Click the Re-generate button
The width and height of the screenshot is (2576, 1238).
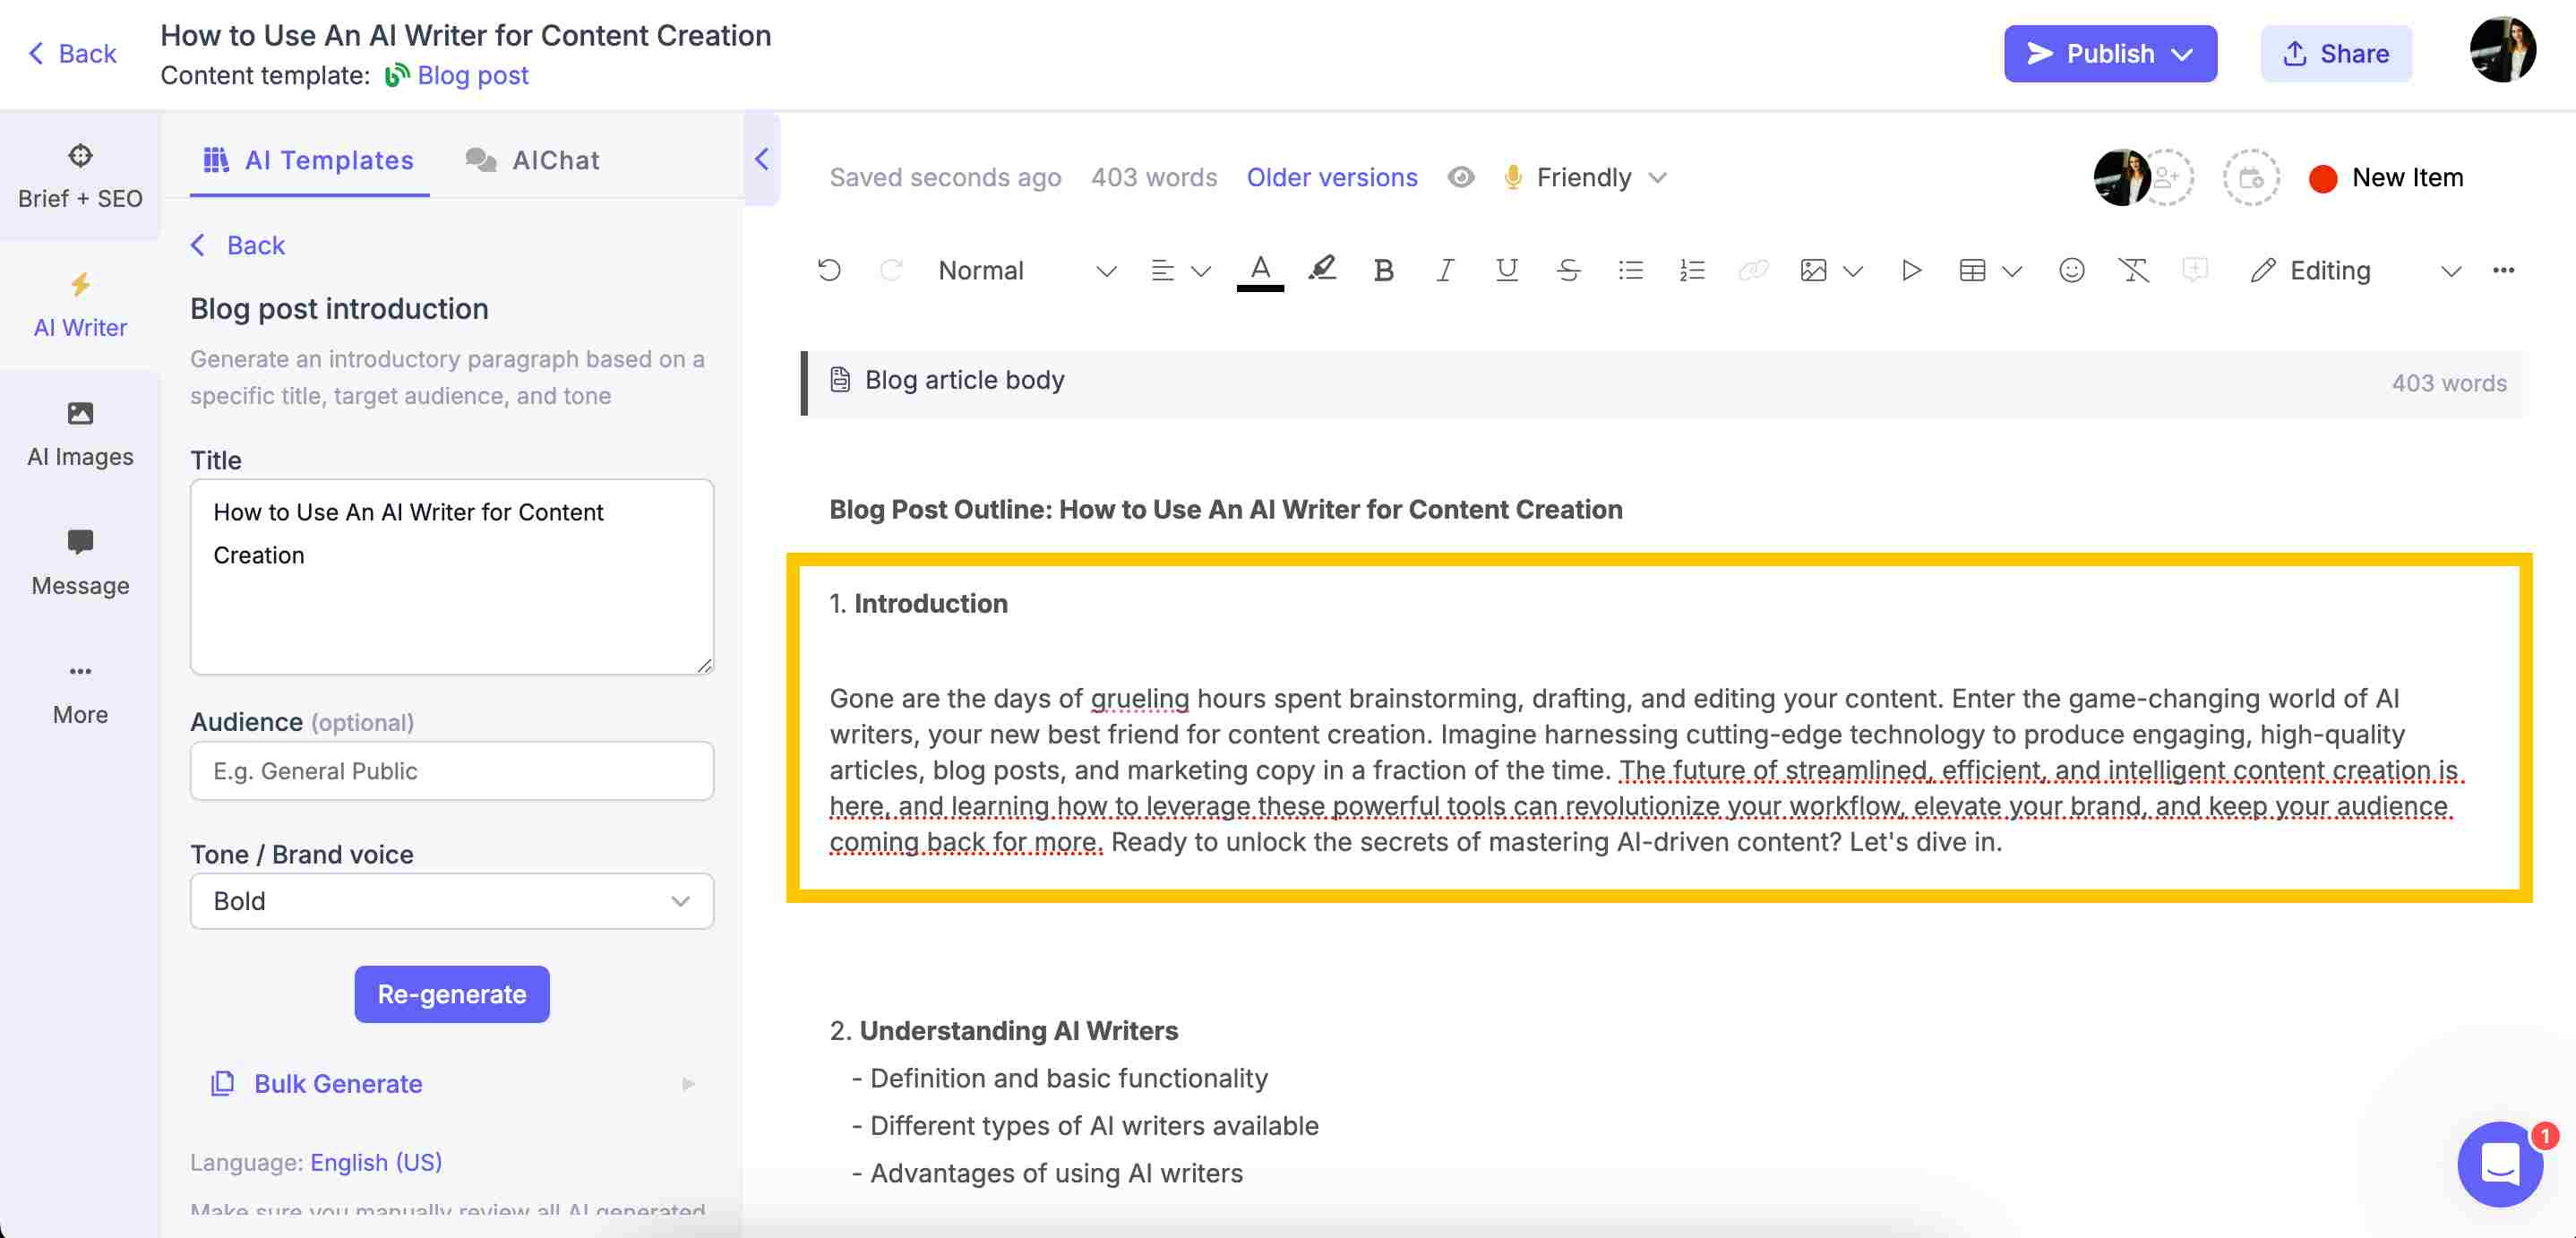point(452,993)
